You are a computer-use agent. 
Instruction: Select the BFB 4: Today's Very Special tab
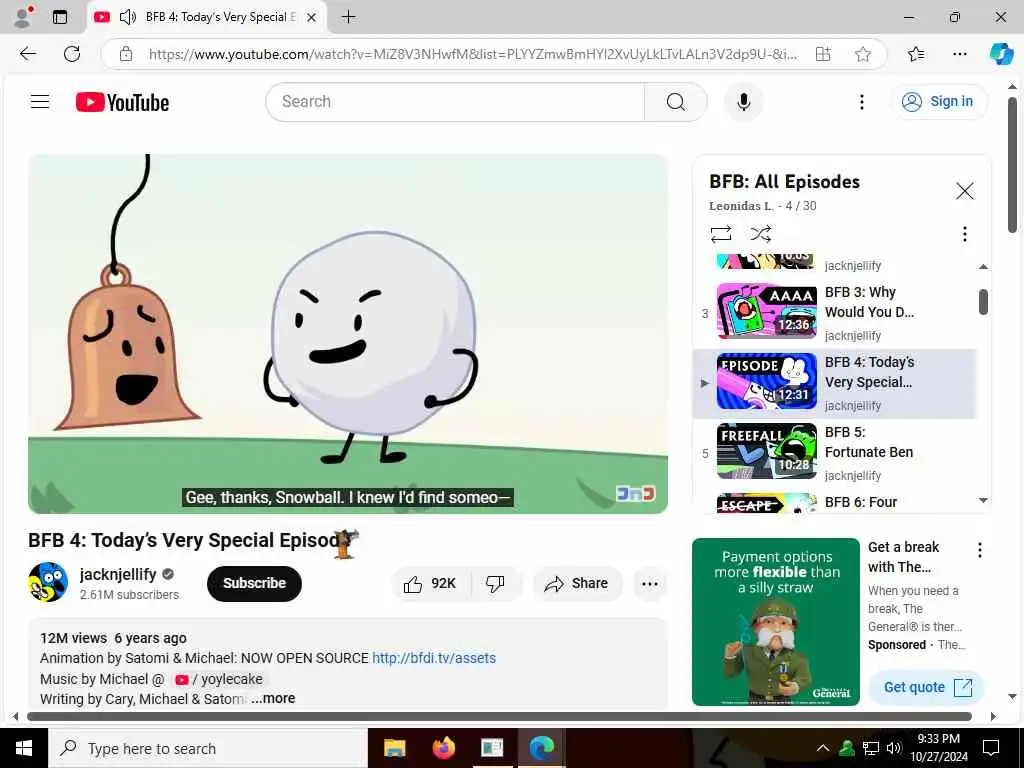(208, 18)
